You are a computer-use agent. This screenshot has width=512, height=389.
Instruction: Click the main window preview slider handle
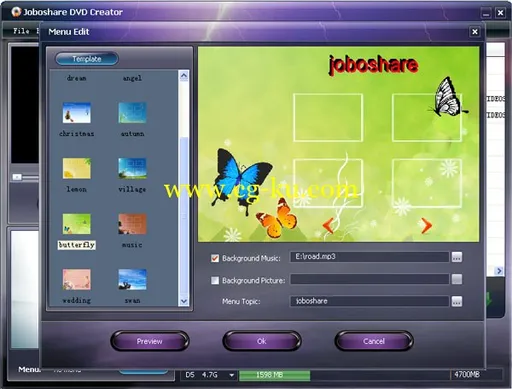point(17,177)
